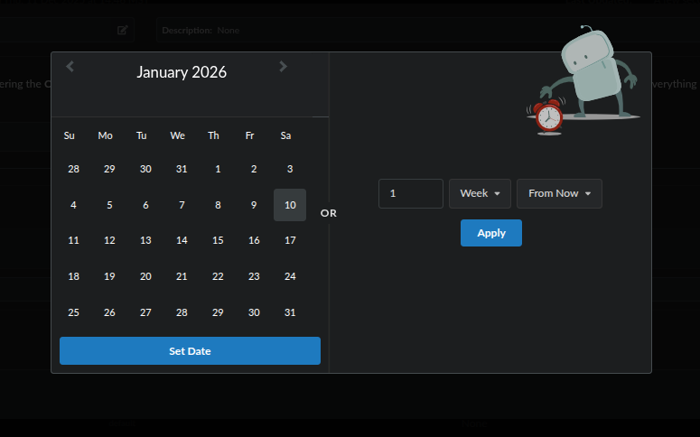The image size is (700, 437).
Task: Go to the previous month arrow
Action: point(70,67)
